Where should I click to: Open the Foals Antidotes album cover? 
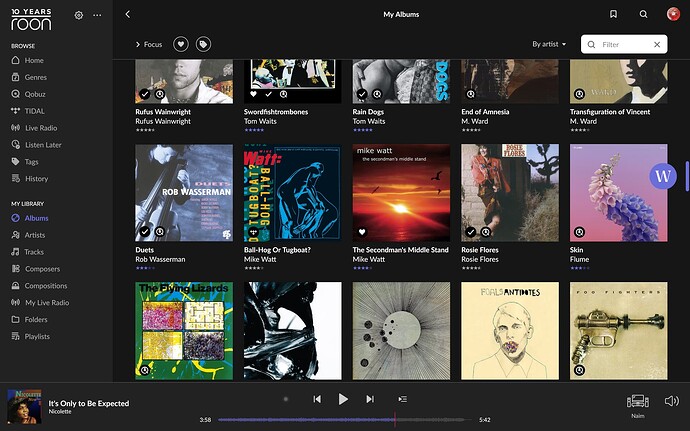[510, 331]
